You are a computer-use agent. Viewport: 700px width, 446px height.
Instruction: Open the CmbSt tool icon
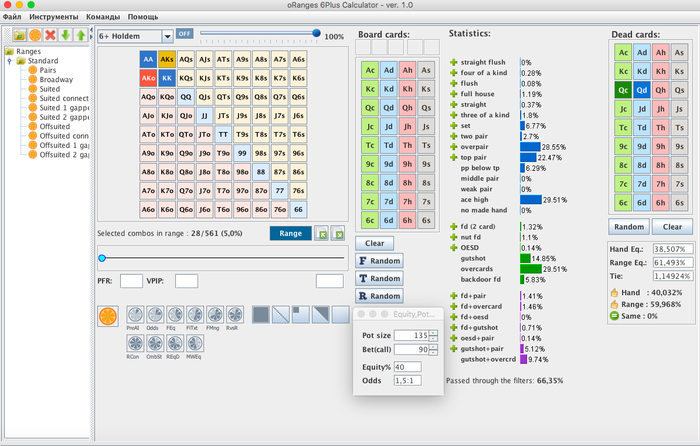tap(155, 343)
